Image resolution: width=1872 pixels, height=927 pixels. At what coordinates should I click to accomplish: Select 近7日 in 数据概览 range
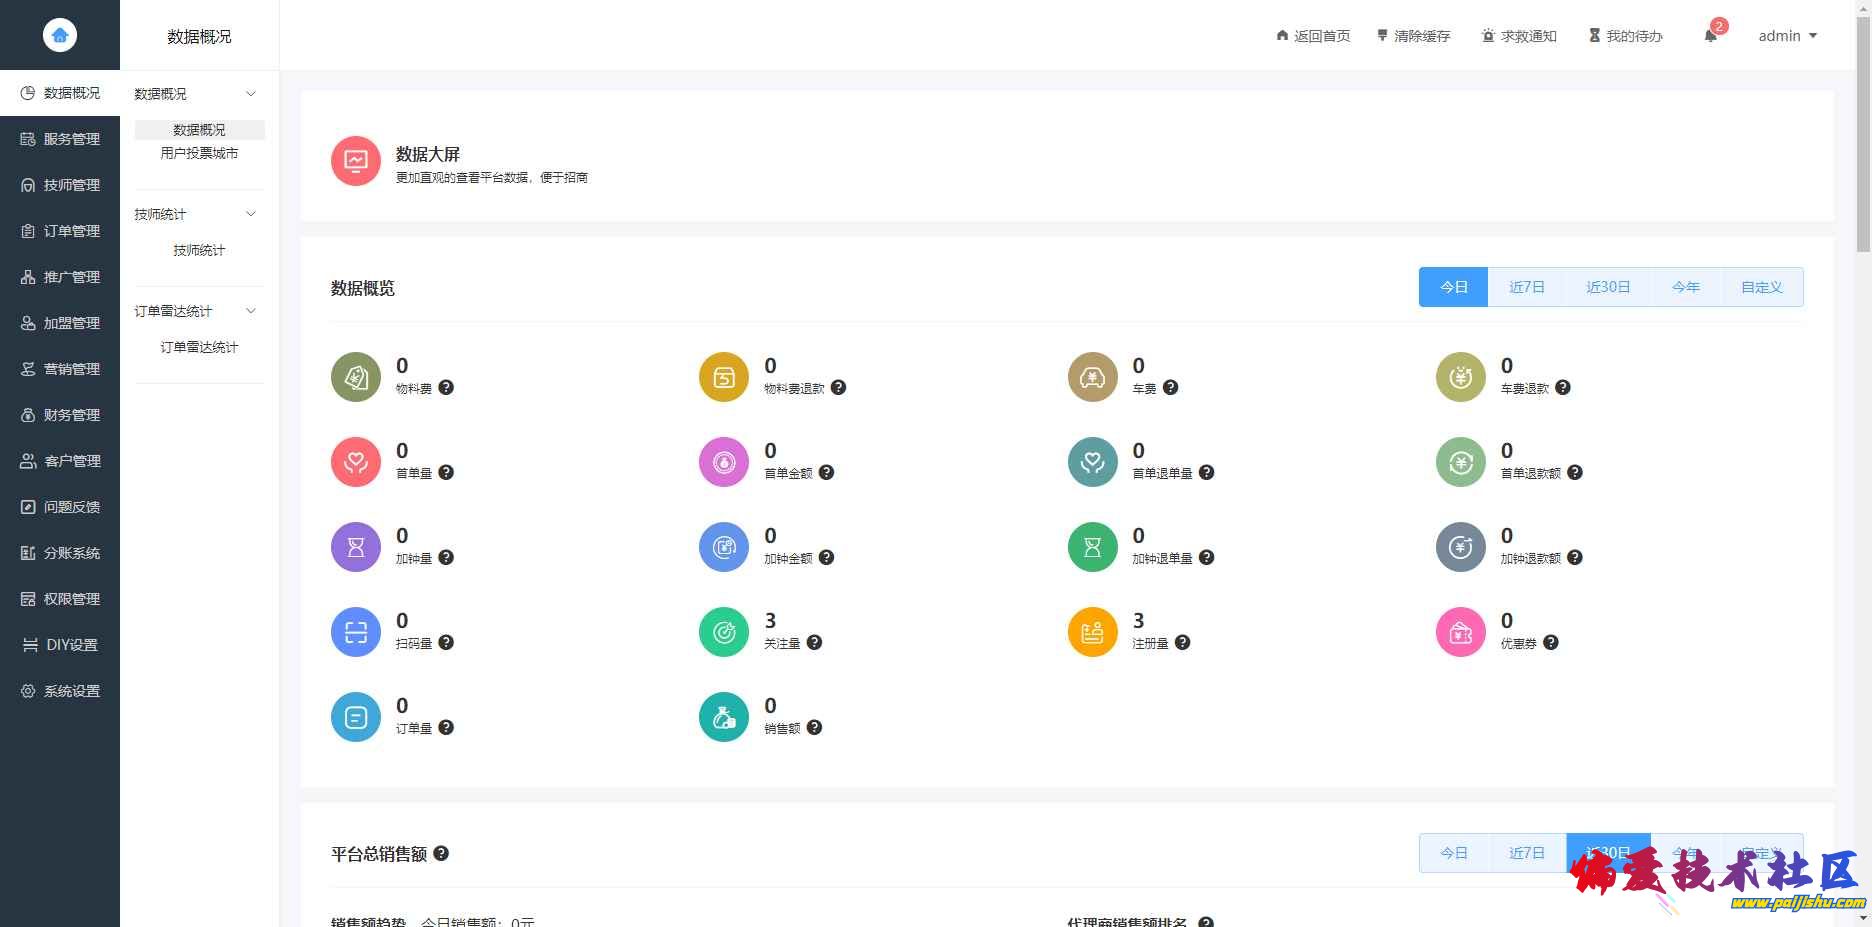tap(1526, 287)
